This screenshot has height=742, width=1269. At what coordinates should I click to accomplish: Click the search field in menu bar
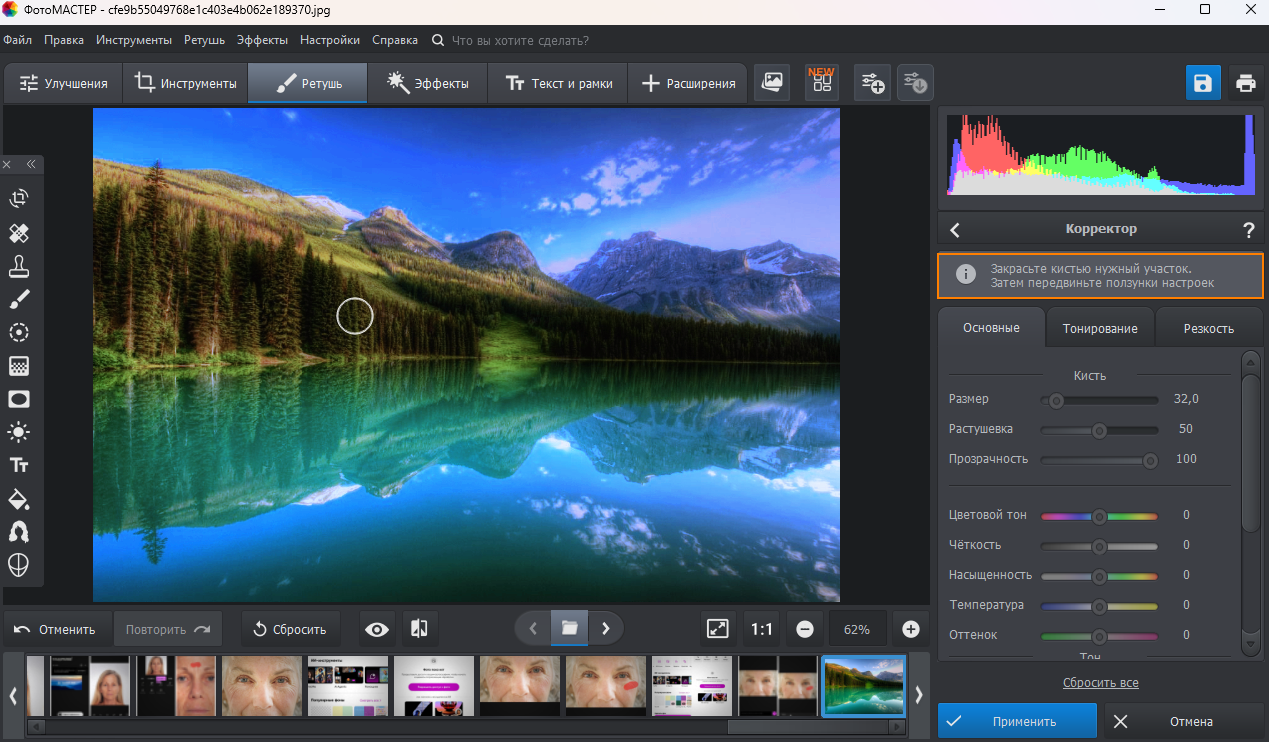tap(520, 40)
